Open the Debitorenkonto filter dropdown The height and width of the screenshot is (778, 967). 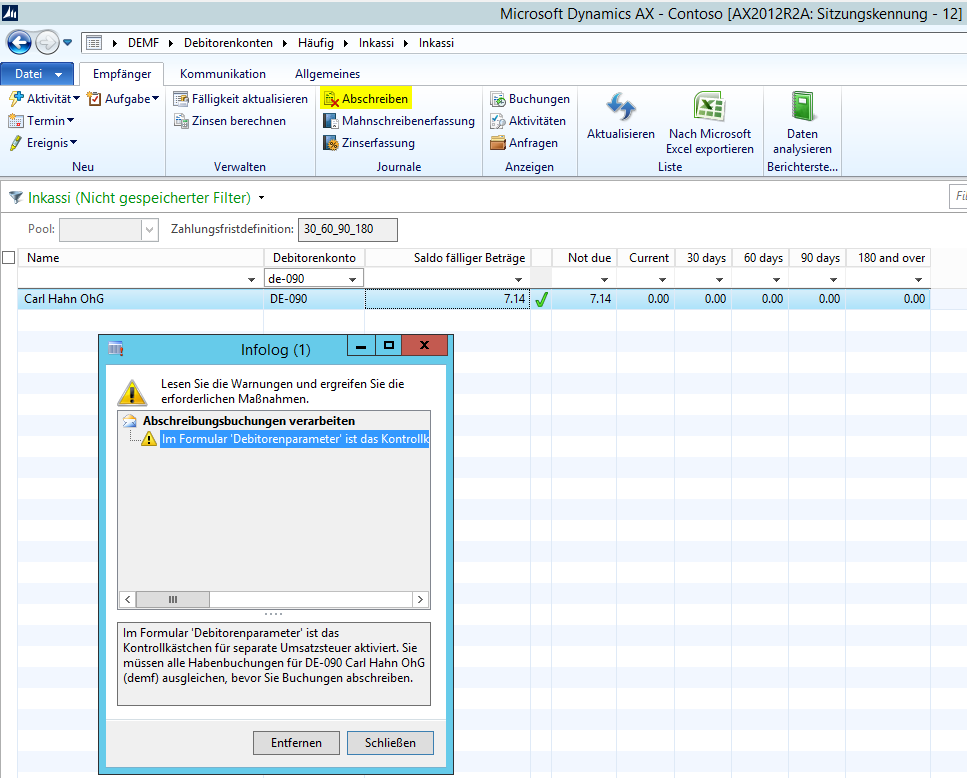[354, 279]
